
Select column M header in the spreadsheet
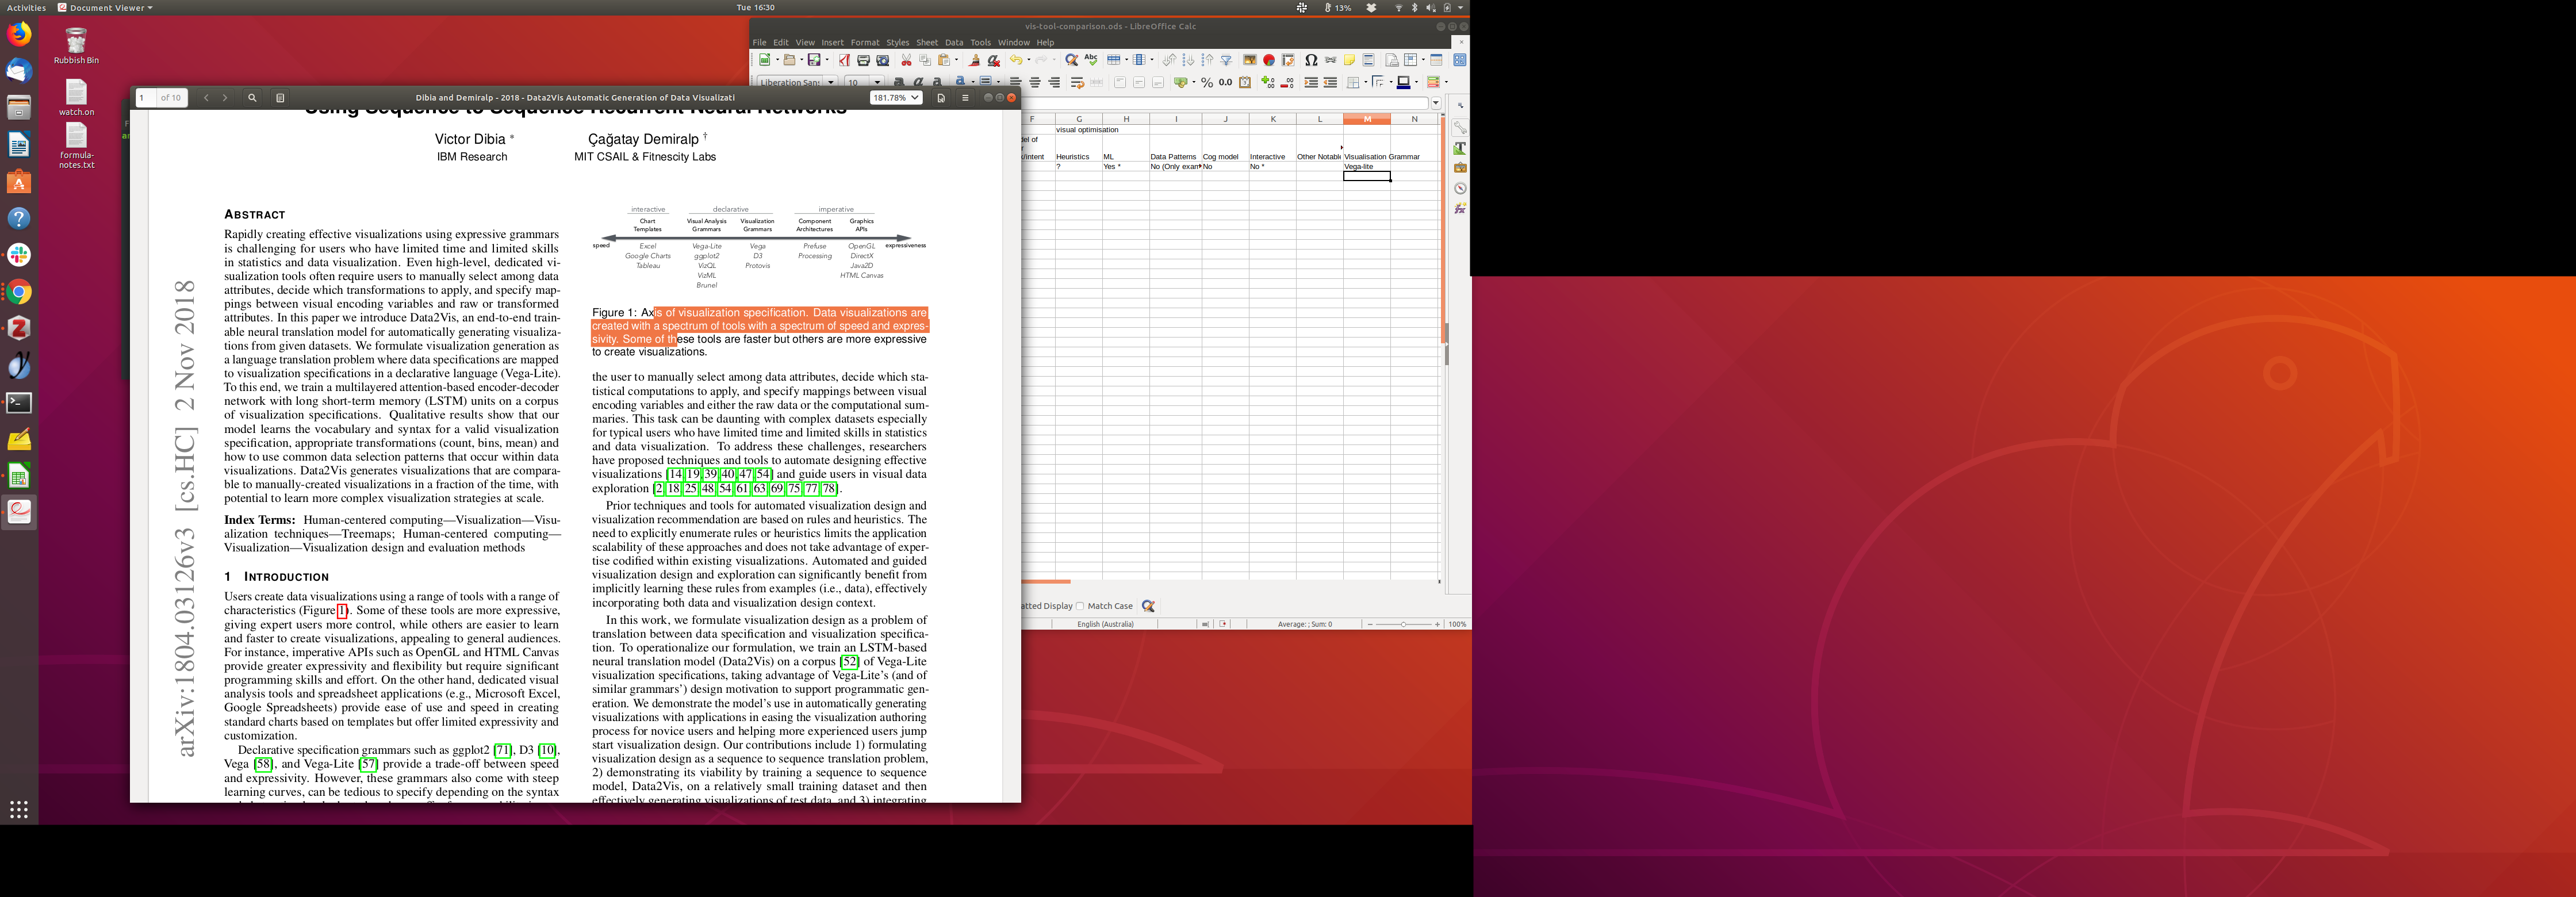[x=1366, y=119]
